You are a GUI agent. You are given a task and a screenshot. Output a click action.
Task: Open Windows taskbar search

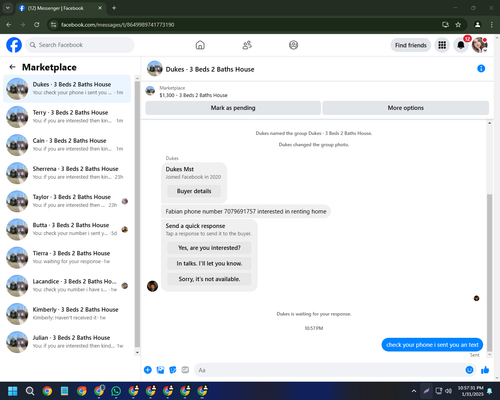pos(30,391)
